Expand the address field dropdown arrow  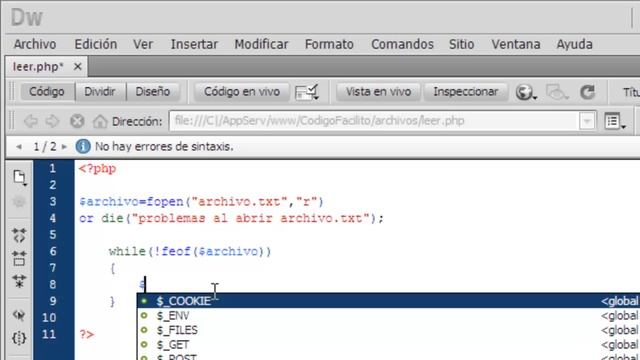[x=587, y=121]
